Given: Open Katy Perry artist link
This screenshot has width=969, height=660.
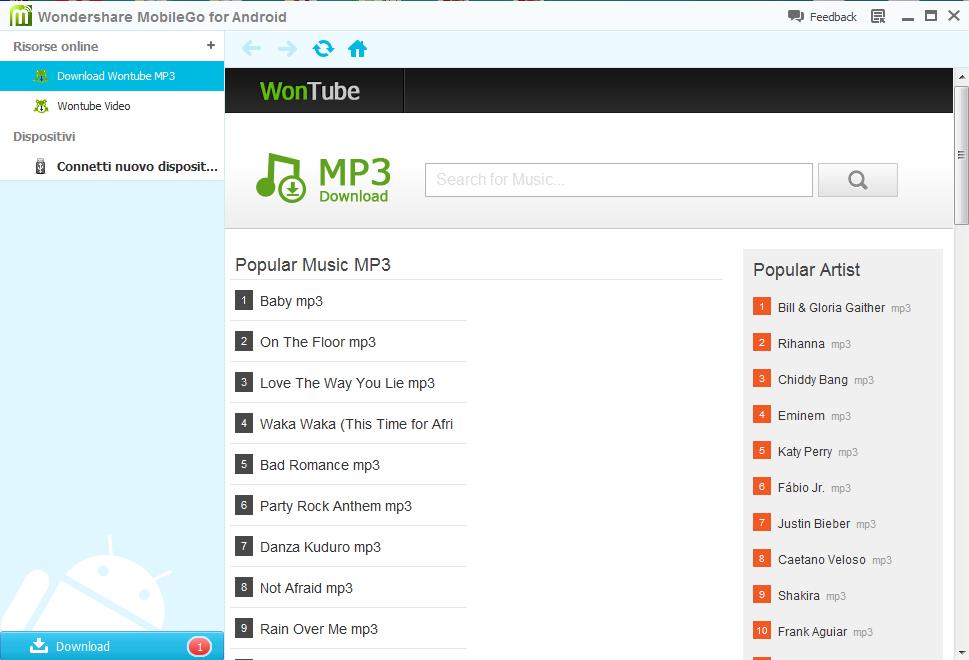Looking at the screenshot, I should [805, 452].
